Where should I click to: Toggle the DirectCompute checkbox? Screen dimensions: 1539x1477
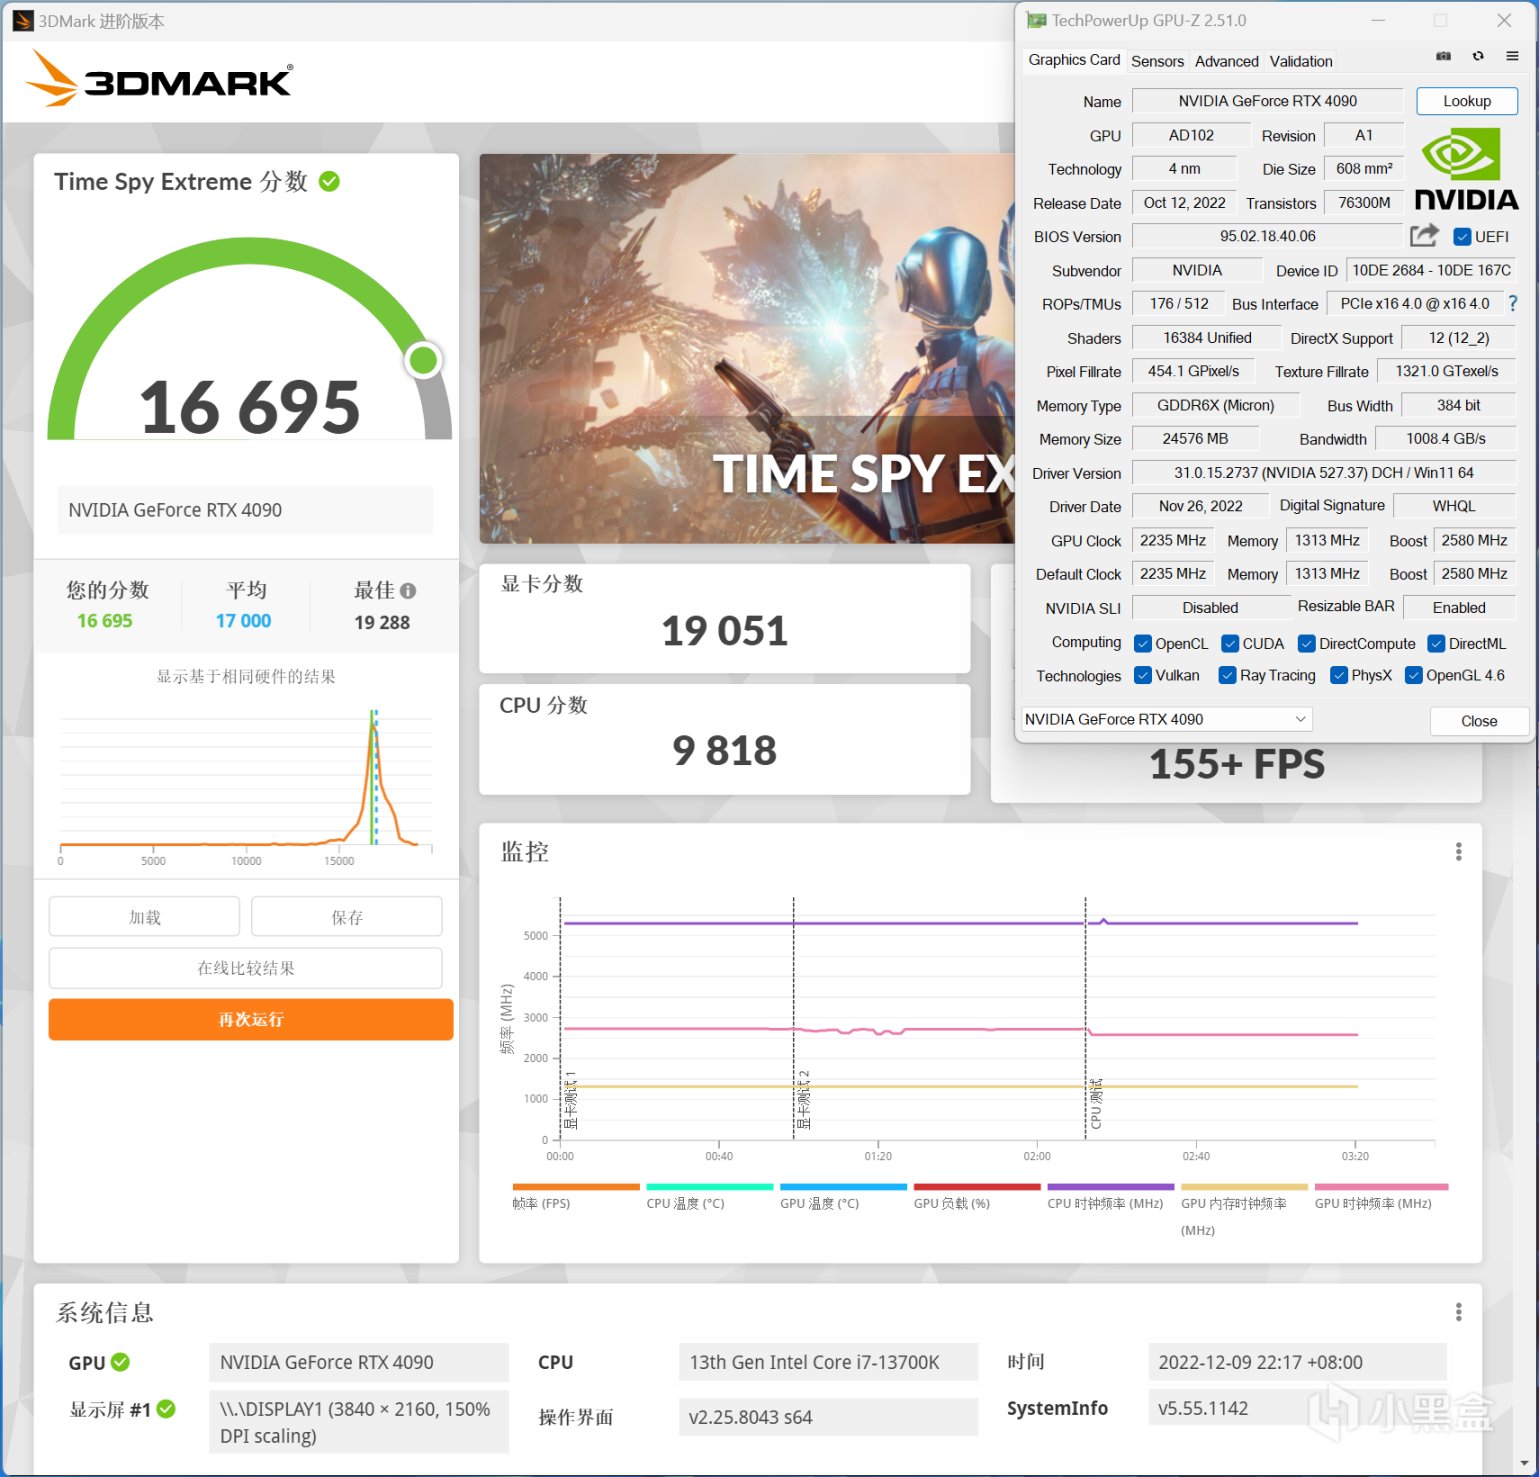(1307, 644)
